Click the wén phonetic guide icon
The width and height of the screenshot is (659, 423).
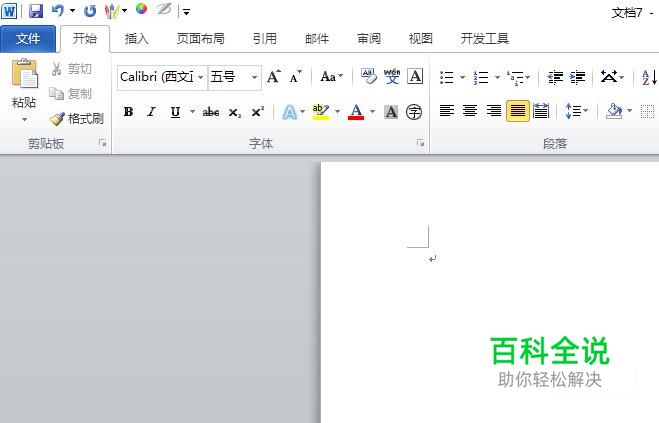pos(392,77)
